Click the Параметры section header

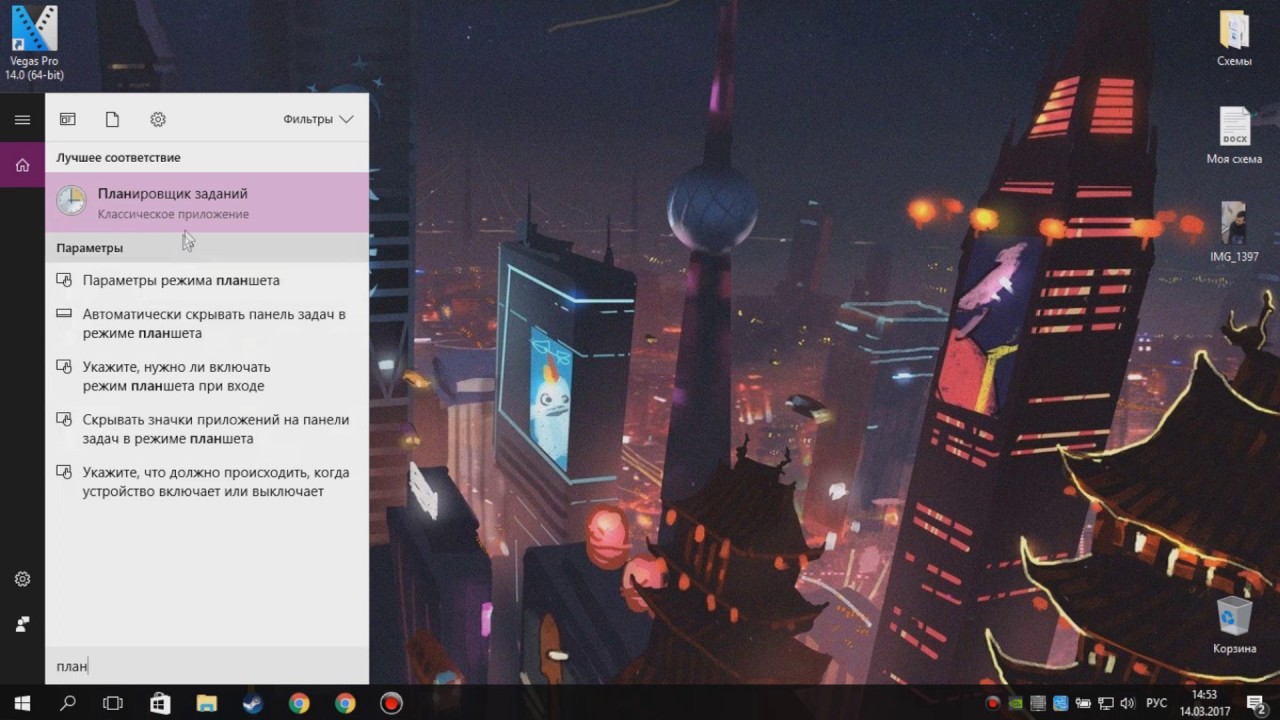coord(90,247)
